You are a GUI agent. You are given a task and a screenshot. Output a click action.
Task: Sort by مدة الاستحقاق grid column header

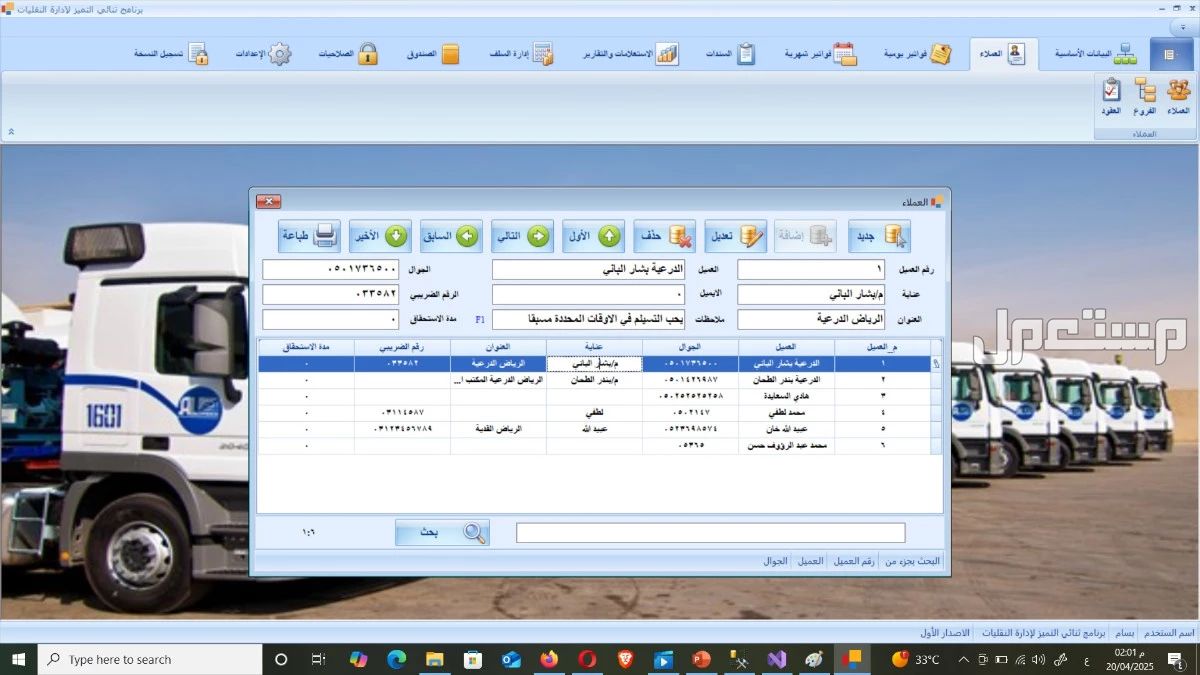tap(306, 347)
